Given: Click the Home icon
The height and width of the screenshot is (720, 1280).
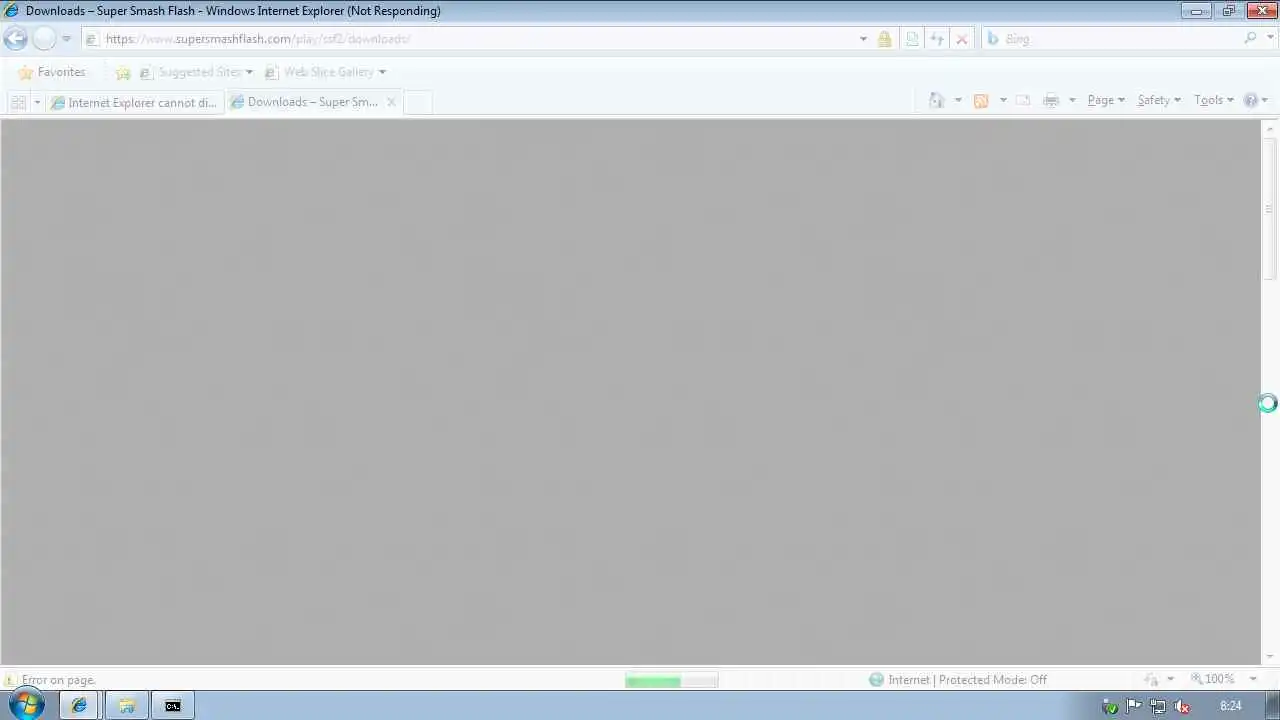Looking at the screenshot, I should click(x=937, y=100).
